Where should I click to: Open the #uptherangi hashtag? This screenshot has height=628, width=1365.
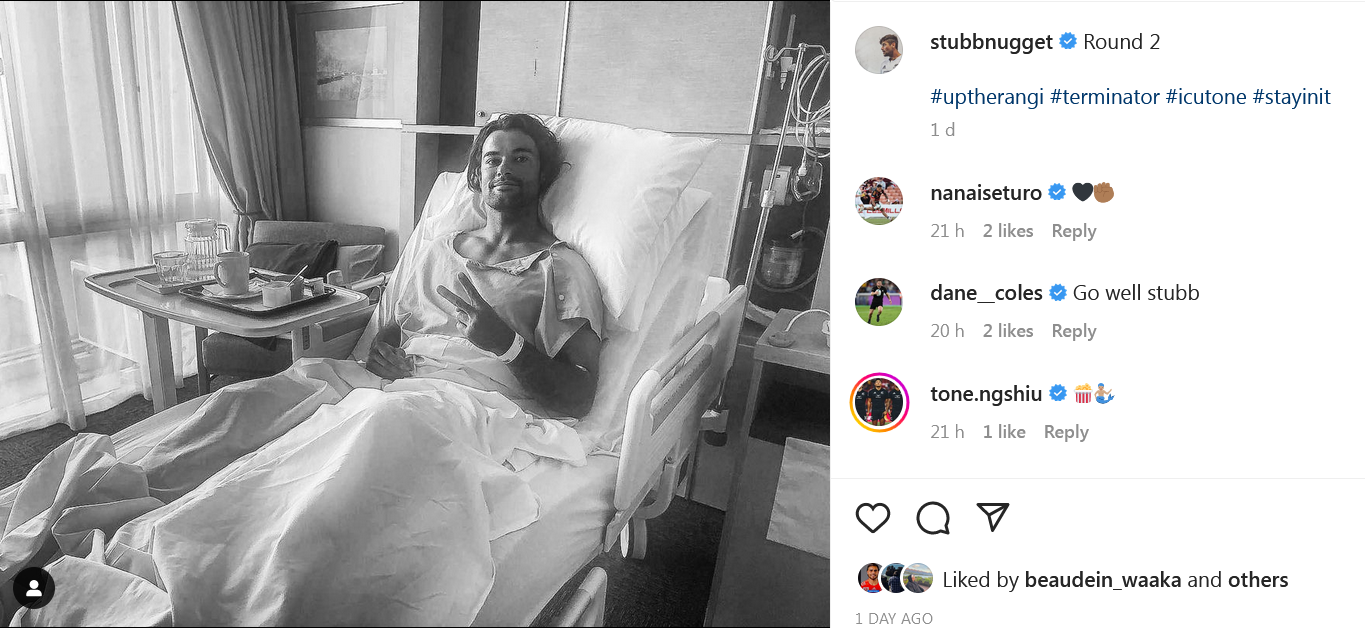coord(987,97)
